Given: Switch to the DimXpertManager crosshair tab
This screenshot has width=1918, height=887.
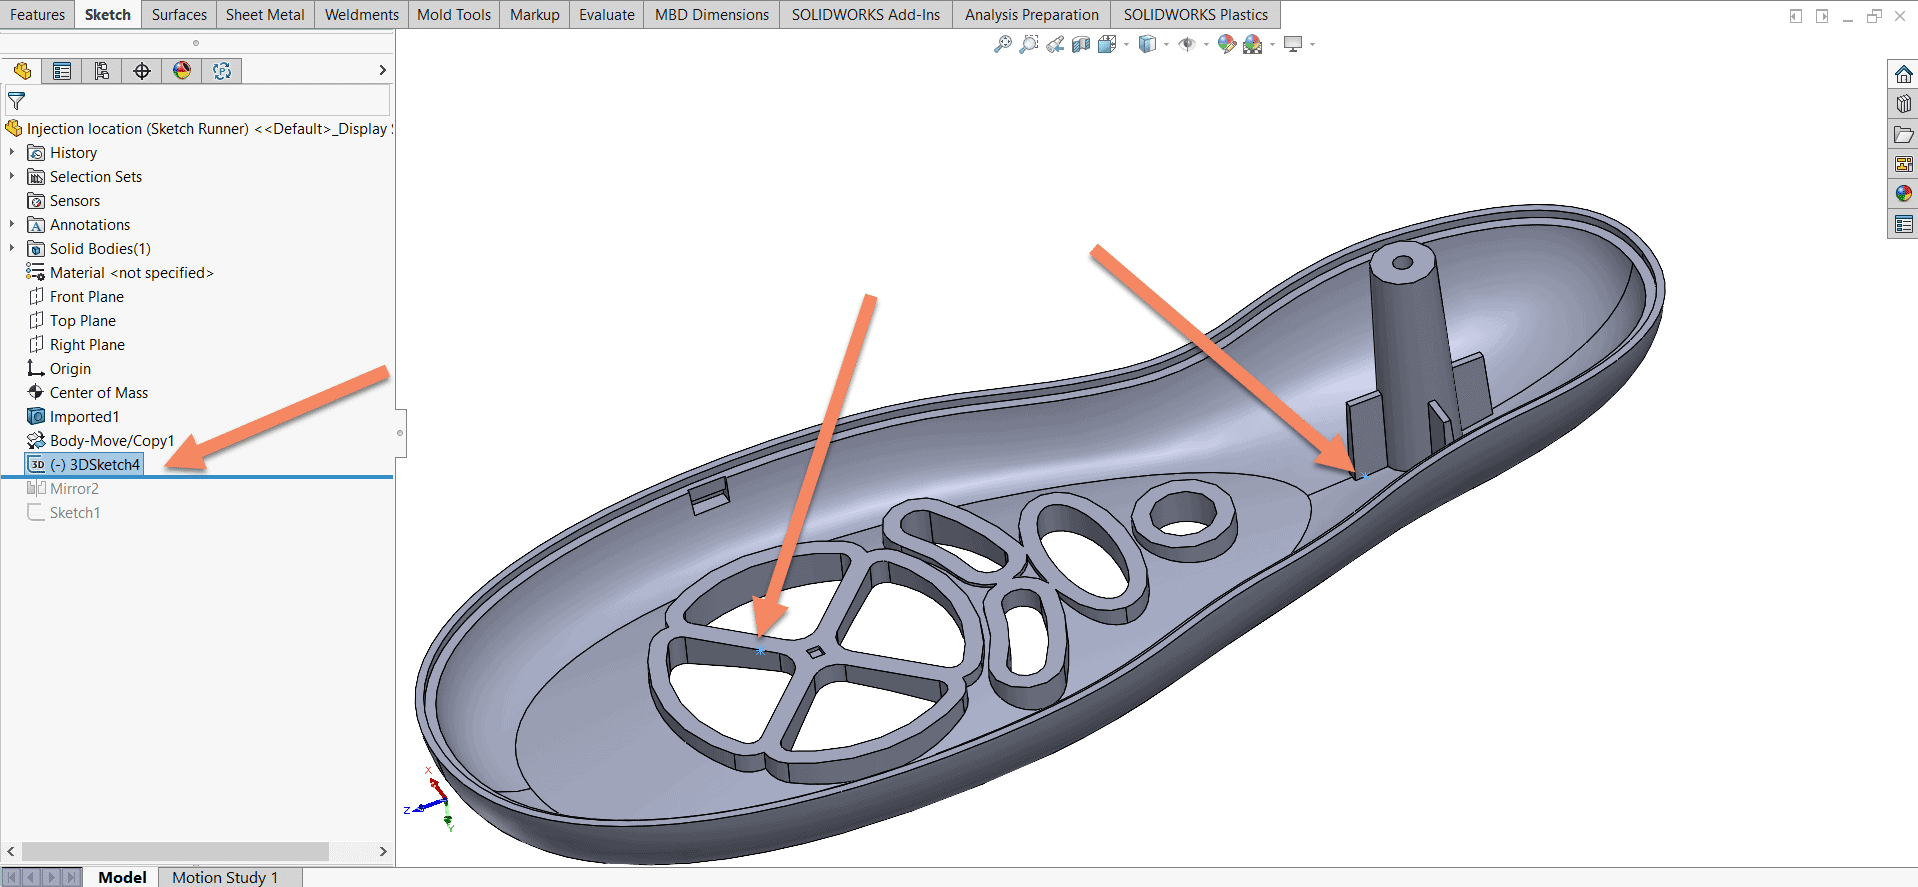Looking at the screenshot, I should click(x=142, y=71).
